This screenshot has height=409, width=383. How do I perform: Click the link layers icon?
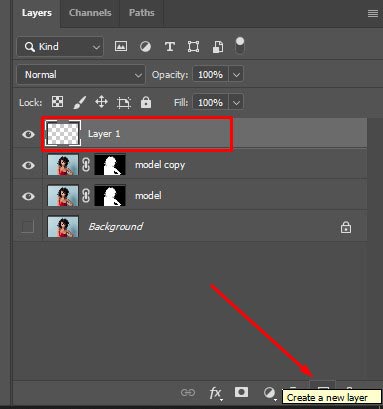pyautogui.click(x=188, y=392)
